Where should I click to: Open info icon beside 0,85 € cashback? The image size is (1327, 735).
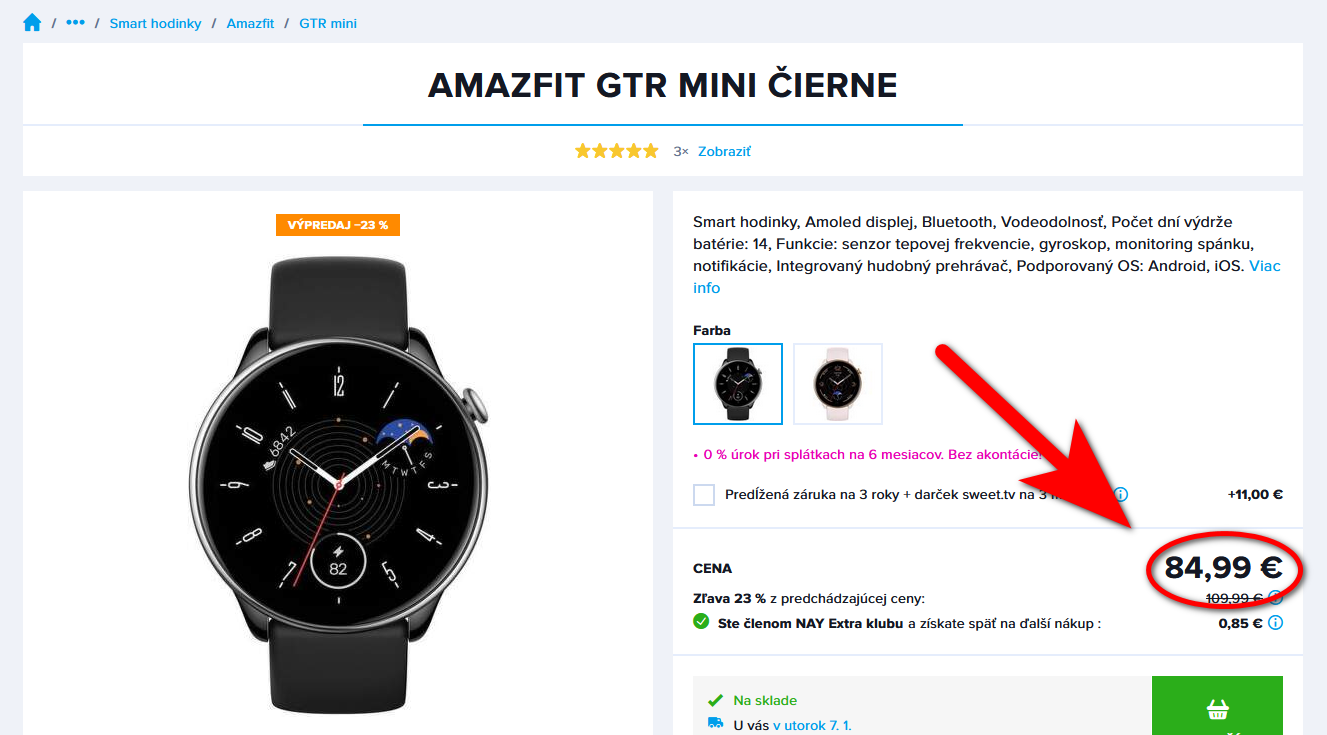(x=1275, y=623)
